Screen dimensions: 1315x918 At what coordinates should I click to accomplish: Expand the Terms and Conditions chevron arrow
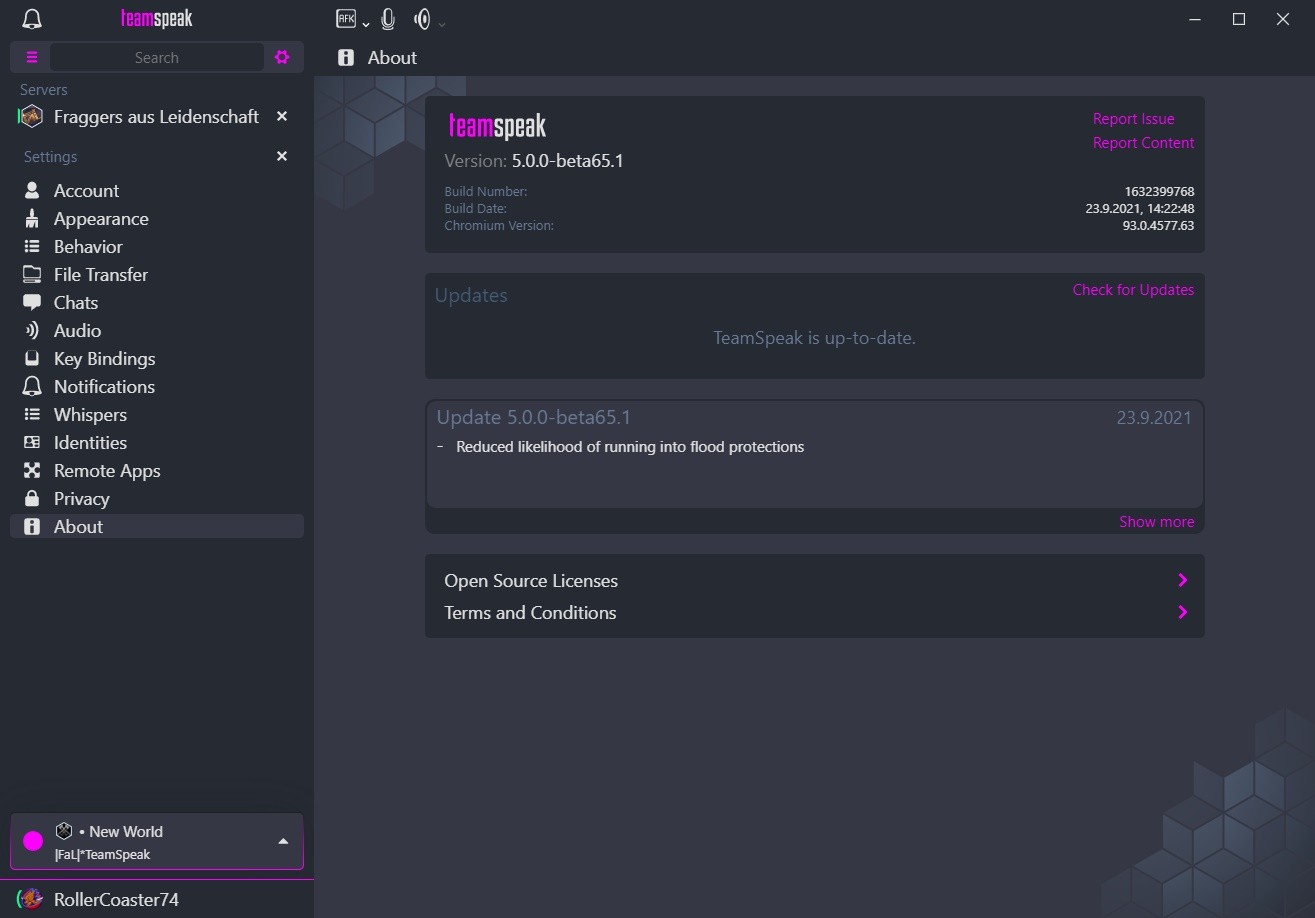(x=1183, y=613)
